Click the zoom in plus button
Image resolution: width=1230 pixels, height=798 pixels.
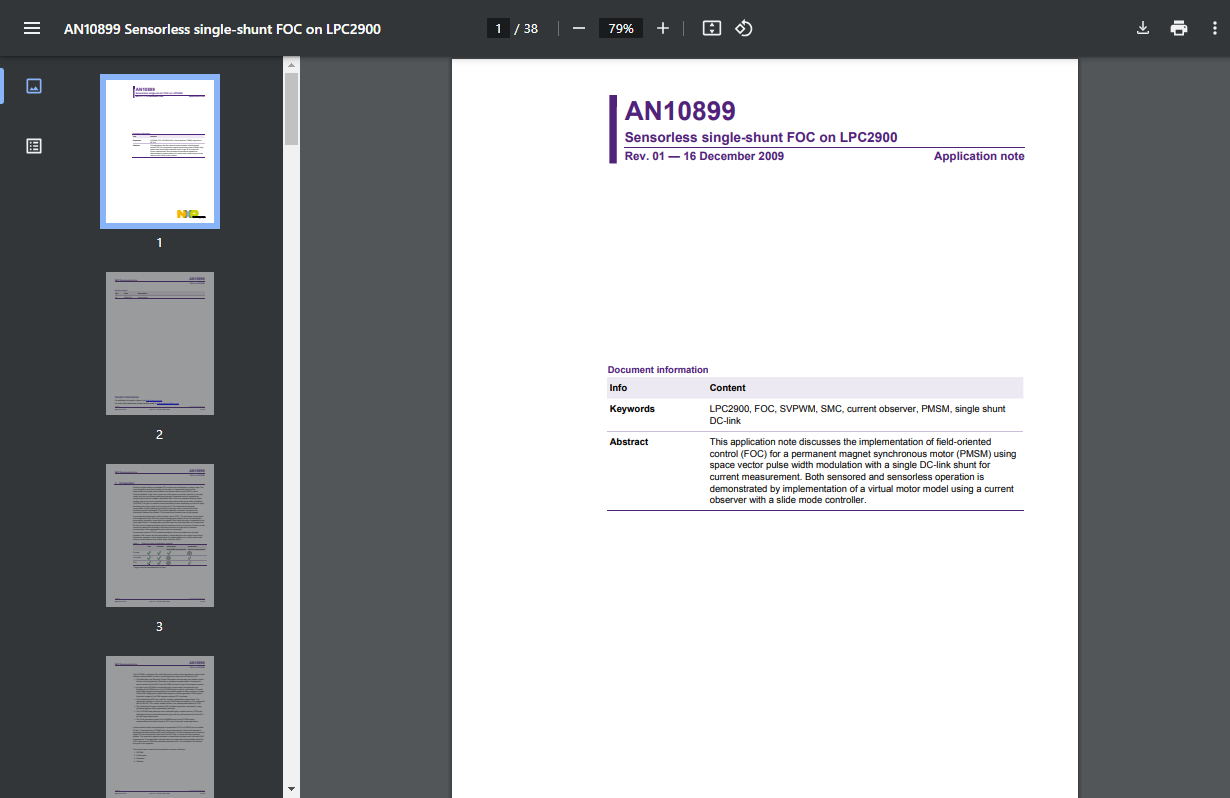(663, 28)
